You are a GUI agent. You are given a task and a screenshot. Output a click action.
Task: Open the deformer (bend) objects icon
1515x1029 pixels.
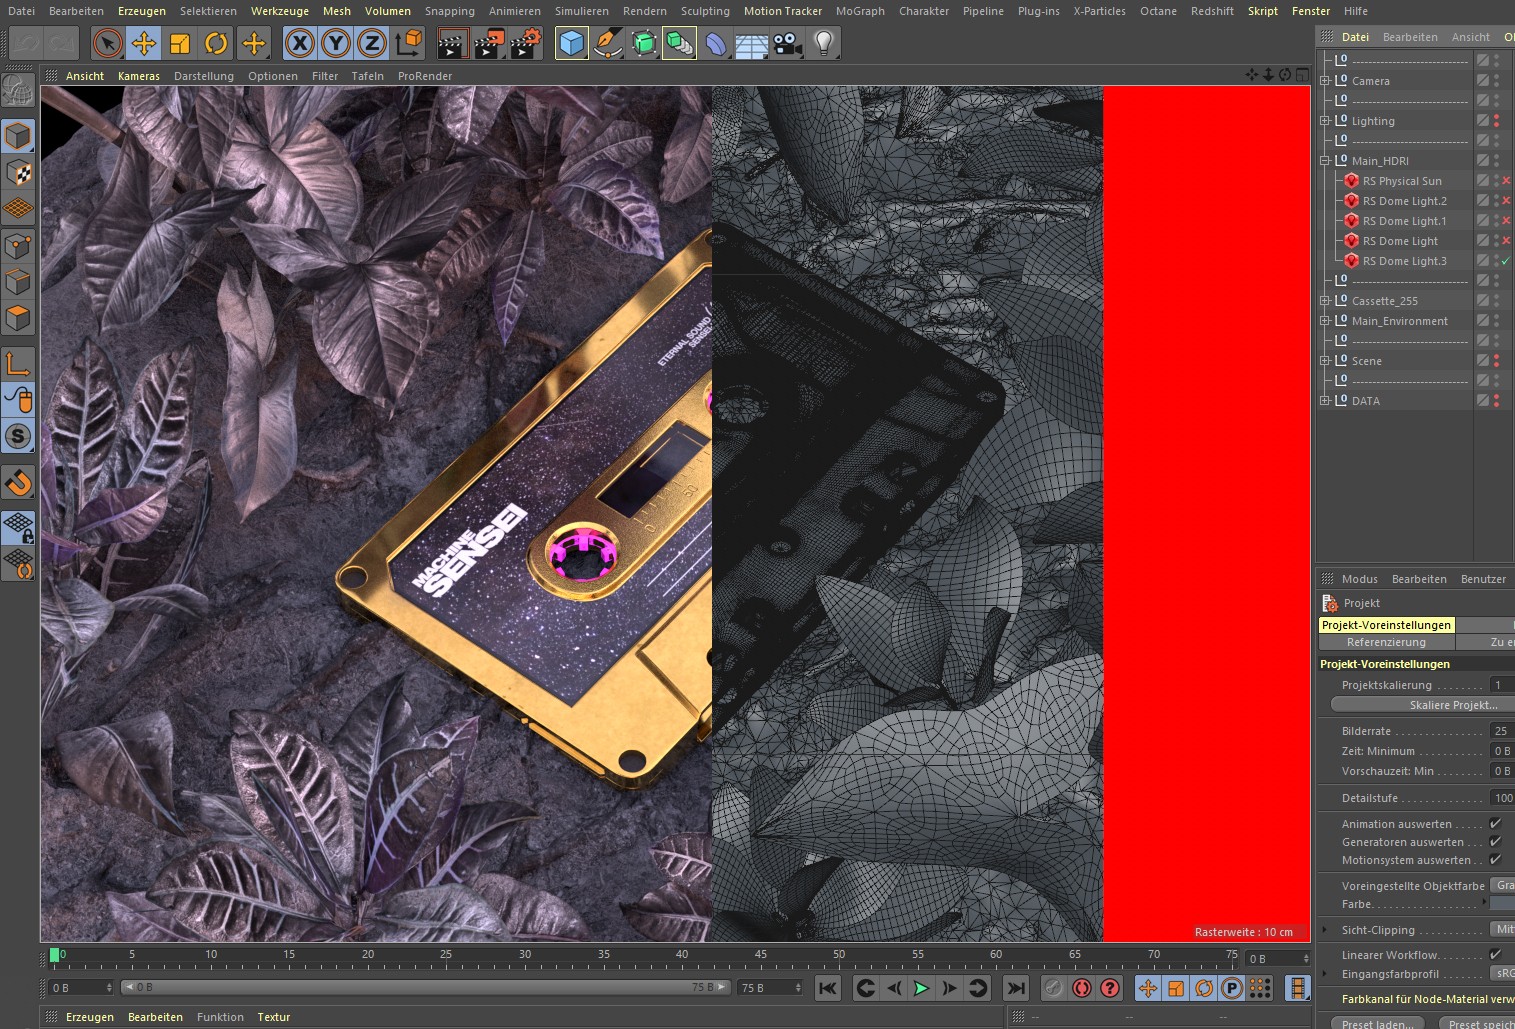point(716,43)
